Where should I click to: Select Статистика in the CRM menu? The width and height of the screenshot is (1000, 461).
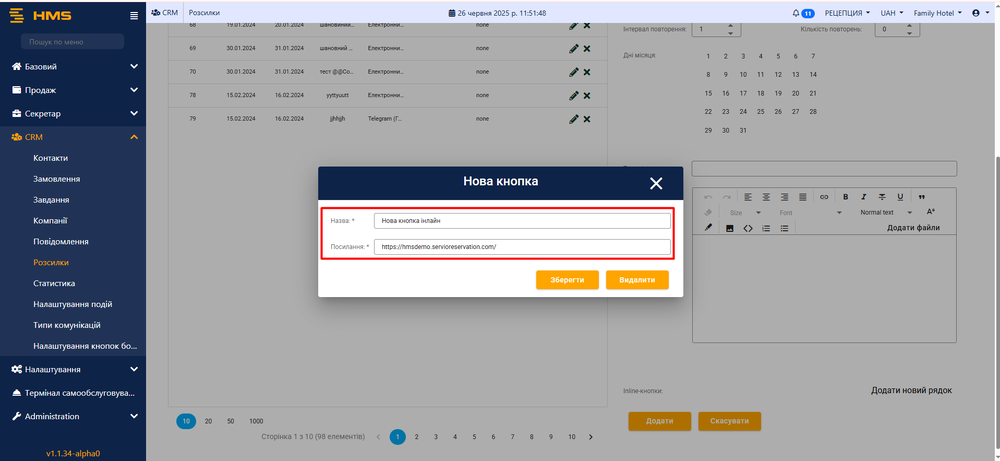54,283
